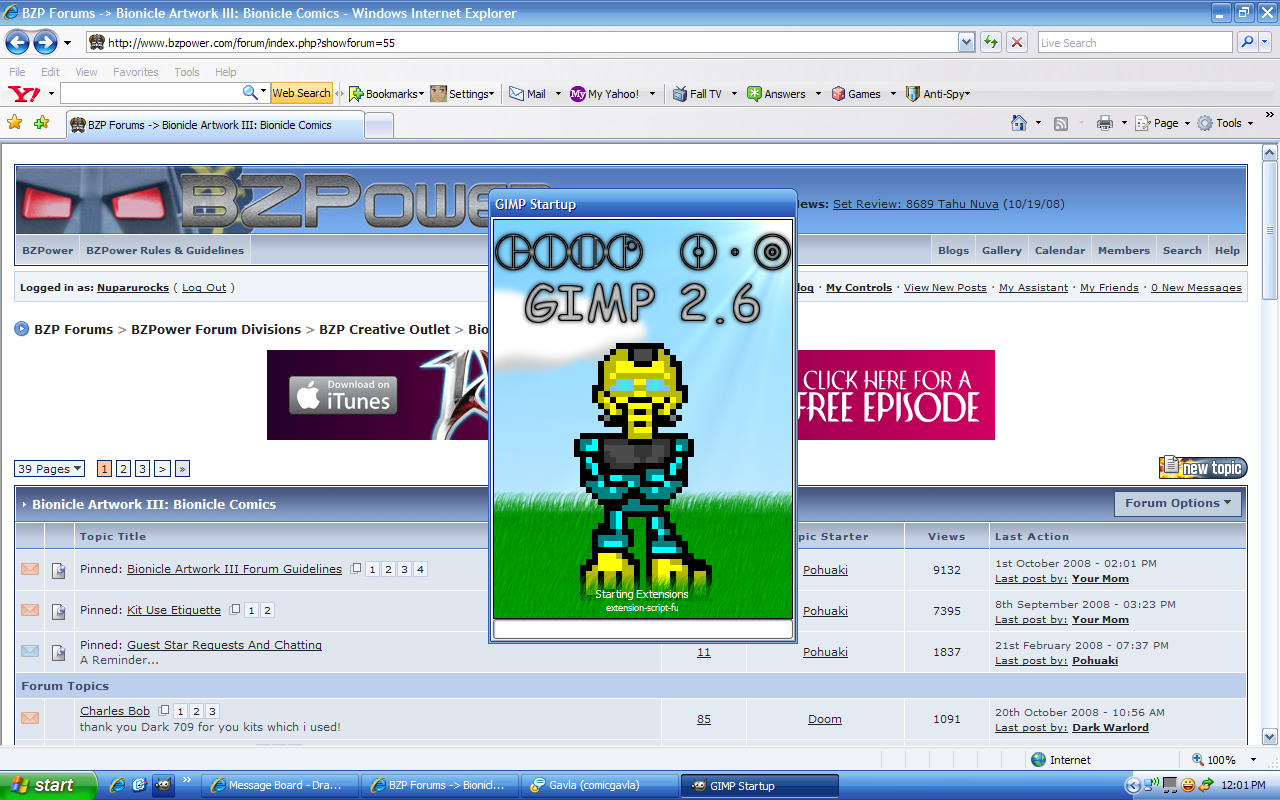Expand the address bar URL dropdown

click(x=966, y=42)
